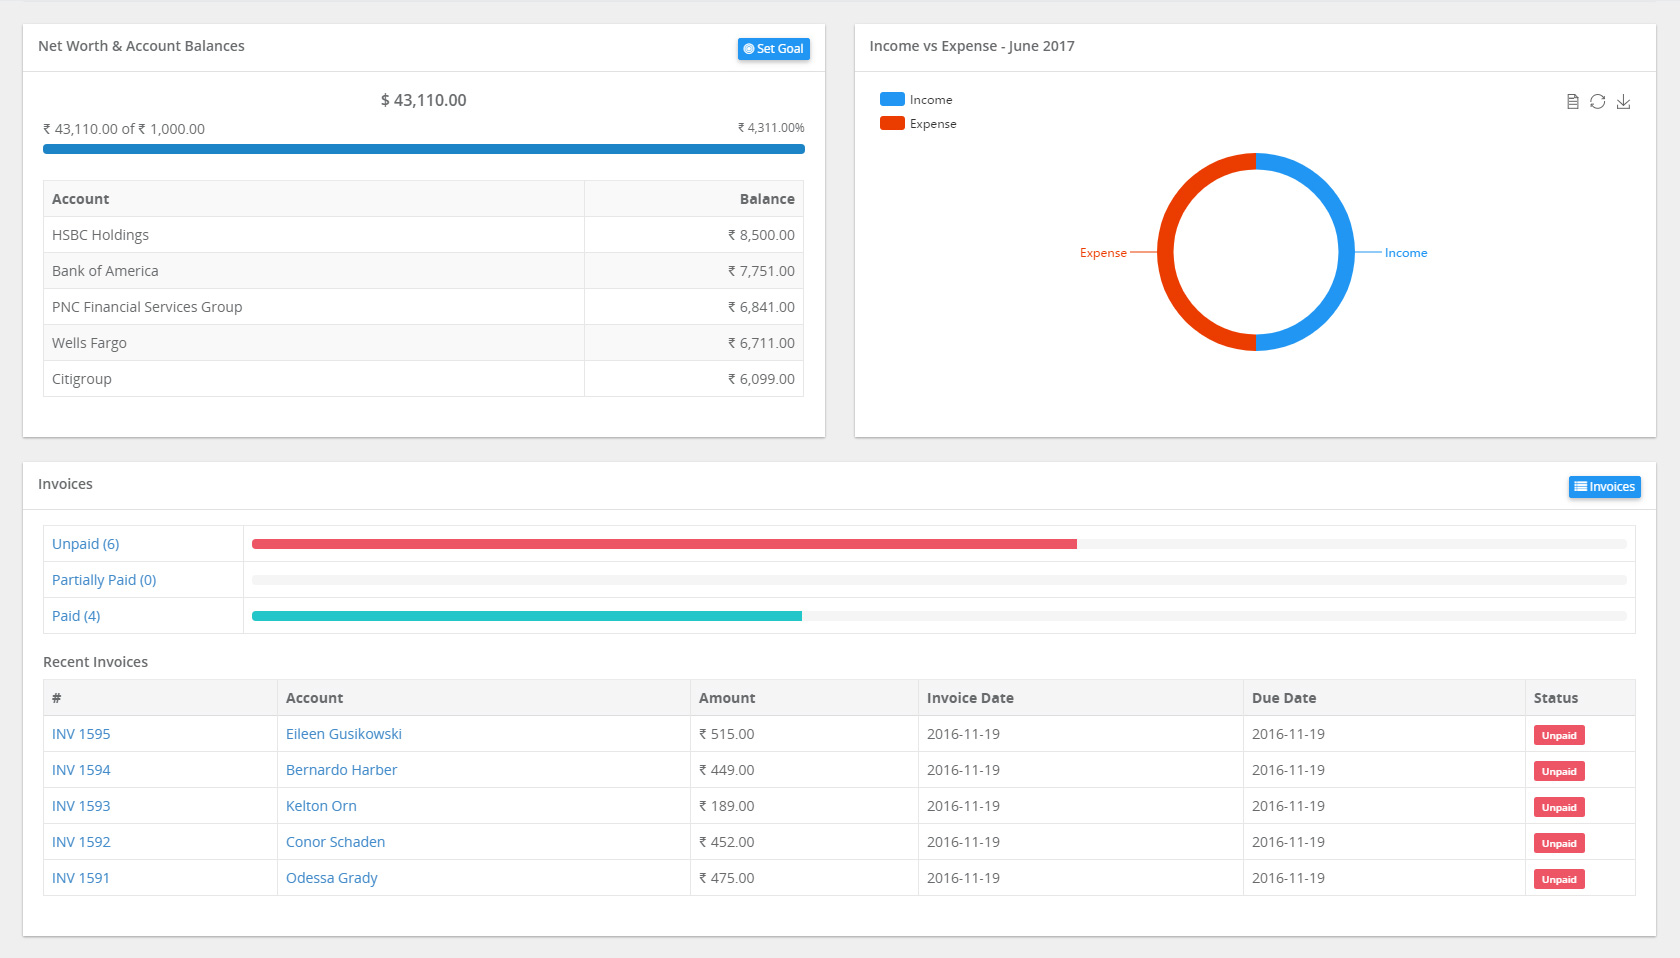
Task: Download chart as image icon
Action: pyautogui.click(x=1623, y=102)
